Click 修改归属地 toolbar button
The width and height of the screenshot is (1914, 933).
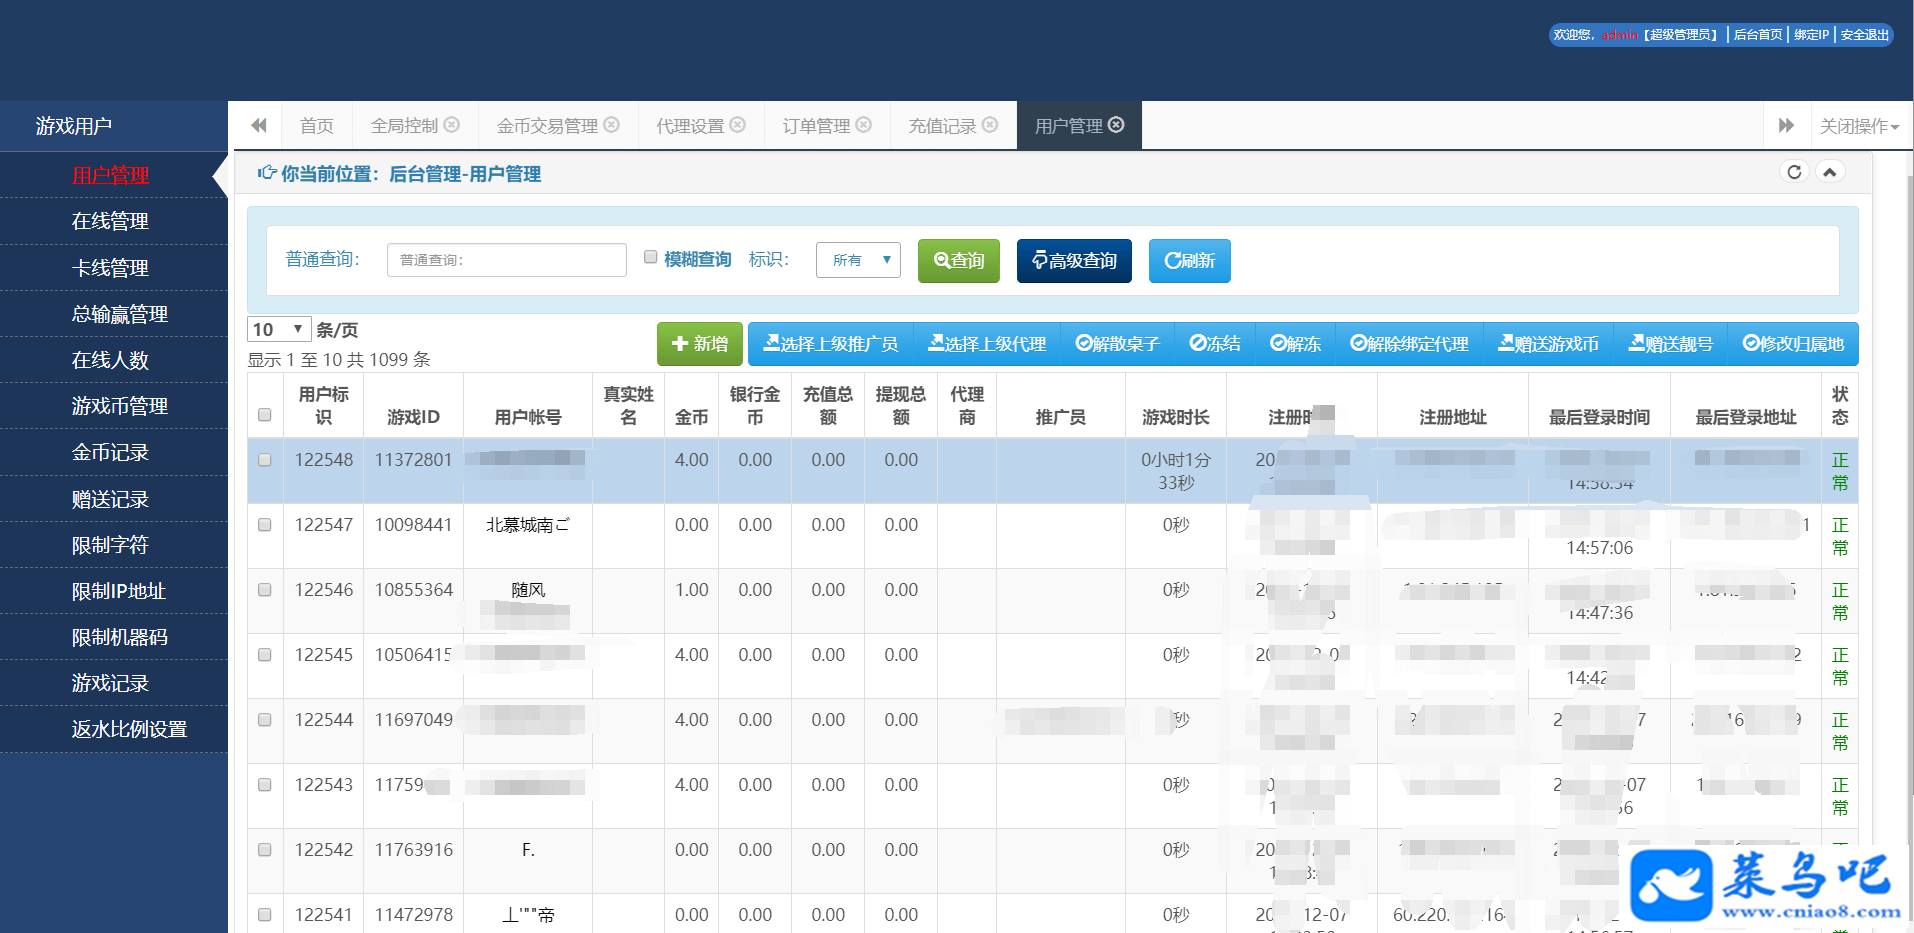pyautogui.click(x=1793, y=344)
